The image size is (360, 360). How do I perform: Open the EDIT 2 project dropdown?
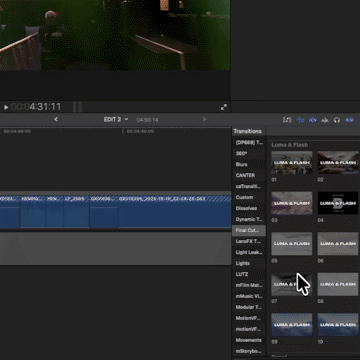pos(116,119)
